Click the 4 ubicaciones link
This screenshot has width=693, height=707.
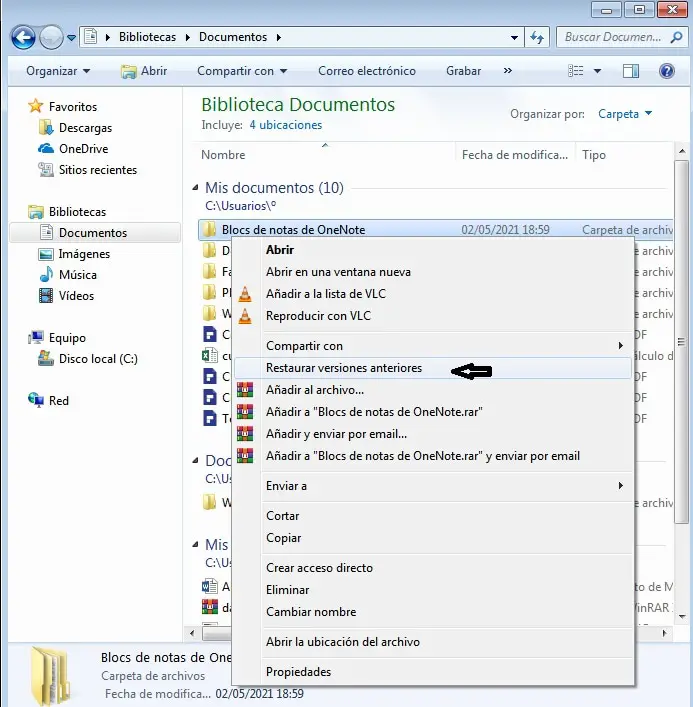[286, 125]
